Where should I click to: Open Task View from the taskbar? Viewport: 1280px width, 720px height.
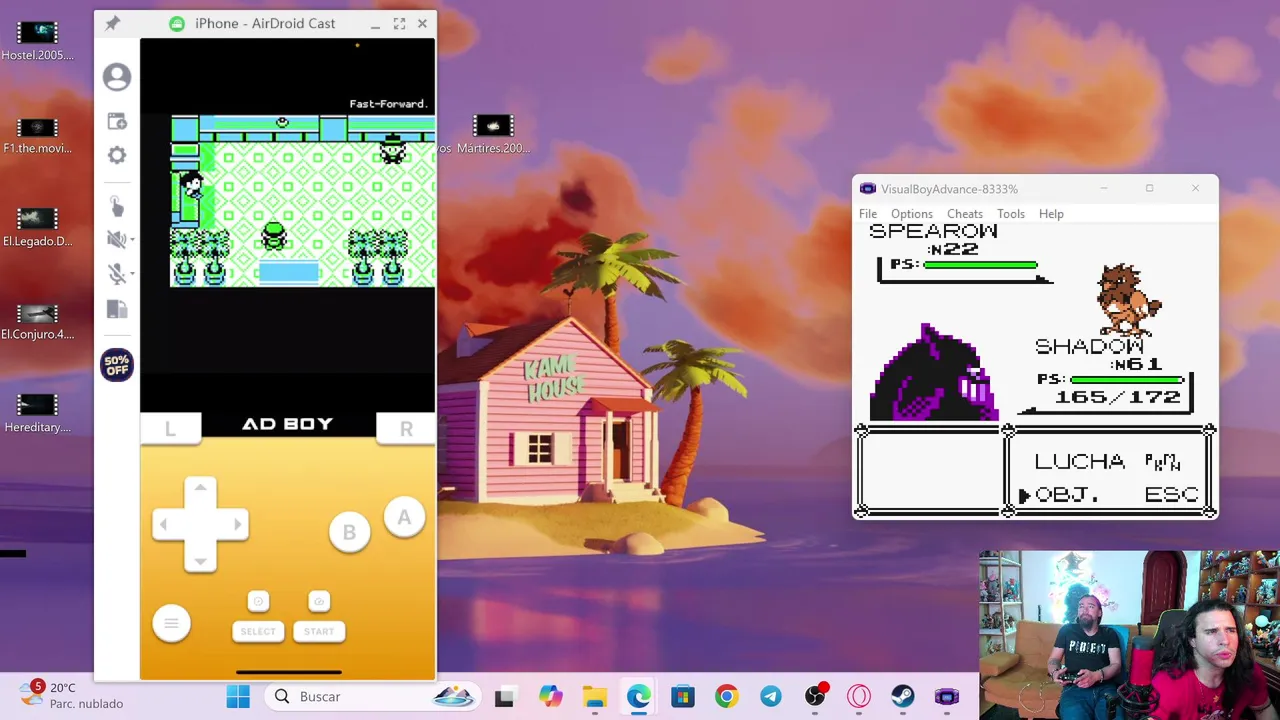tap(504, 697)
